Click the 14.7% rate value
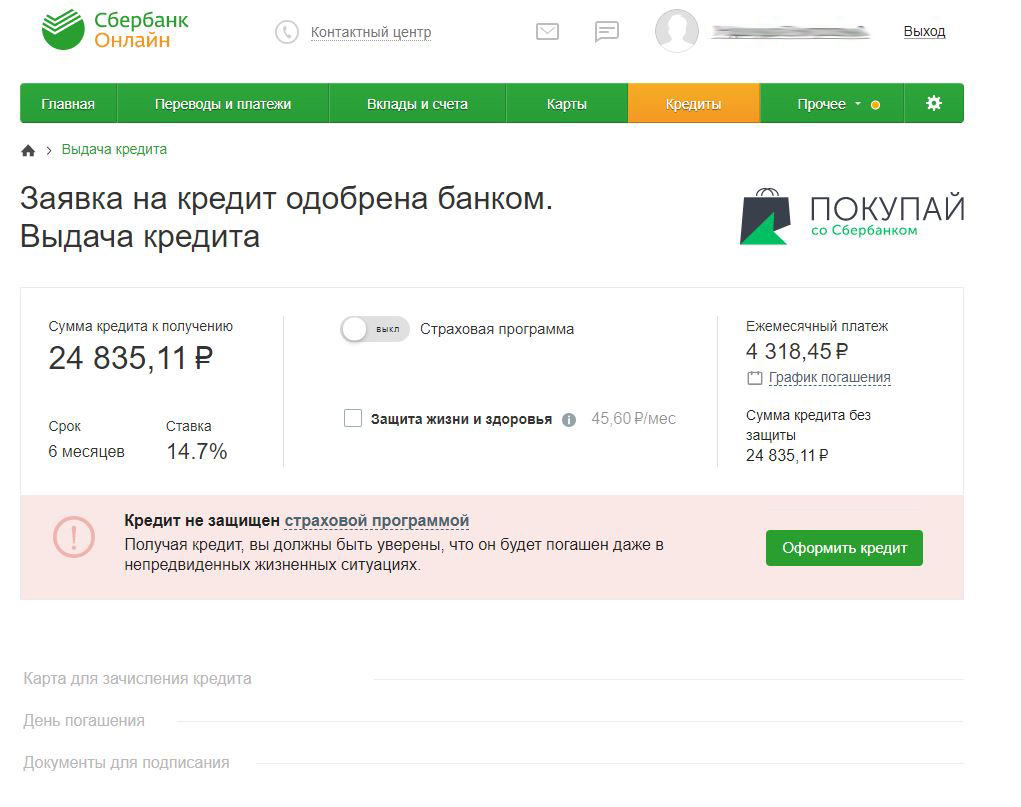The height and width of the screenshot is (807, 1021). point(197,451)
